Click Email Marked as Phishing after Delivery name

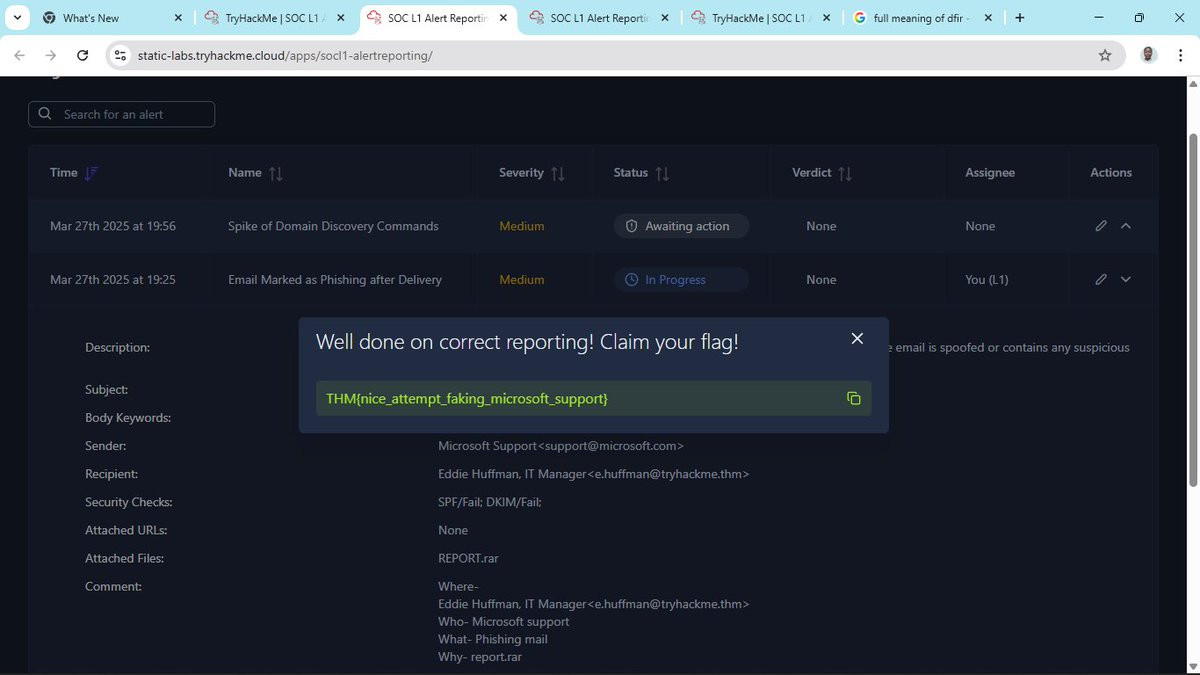tap(335, 280)
